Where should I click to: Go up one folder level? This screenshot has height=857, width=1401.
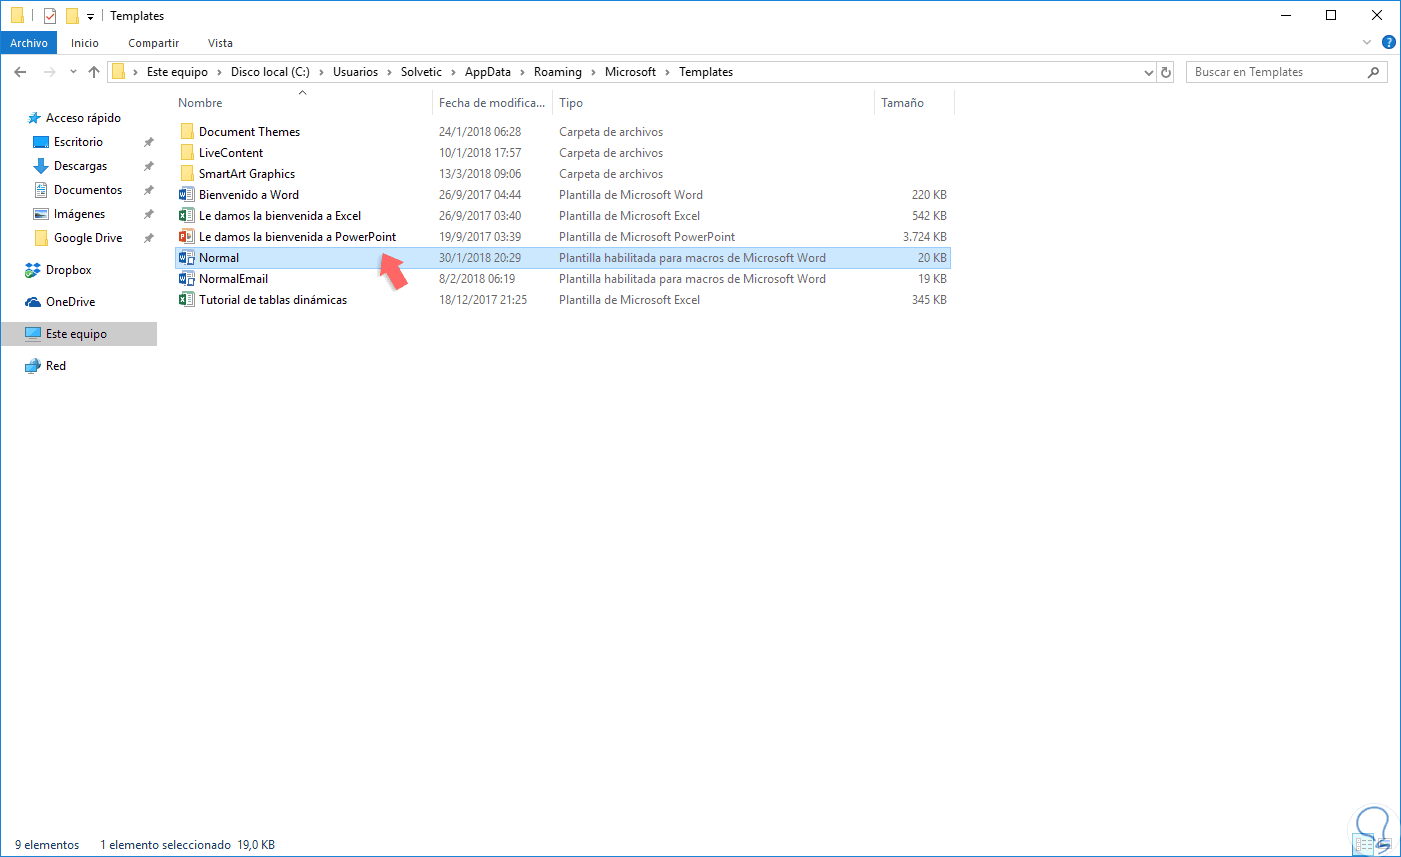click(94, 72)
